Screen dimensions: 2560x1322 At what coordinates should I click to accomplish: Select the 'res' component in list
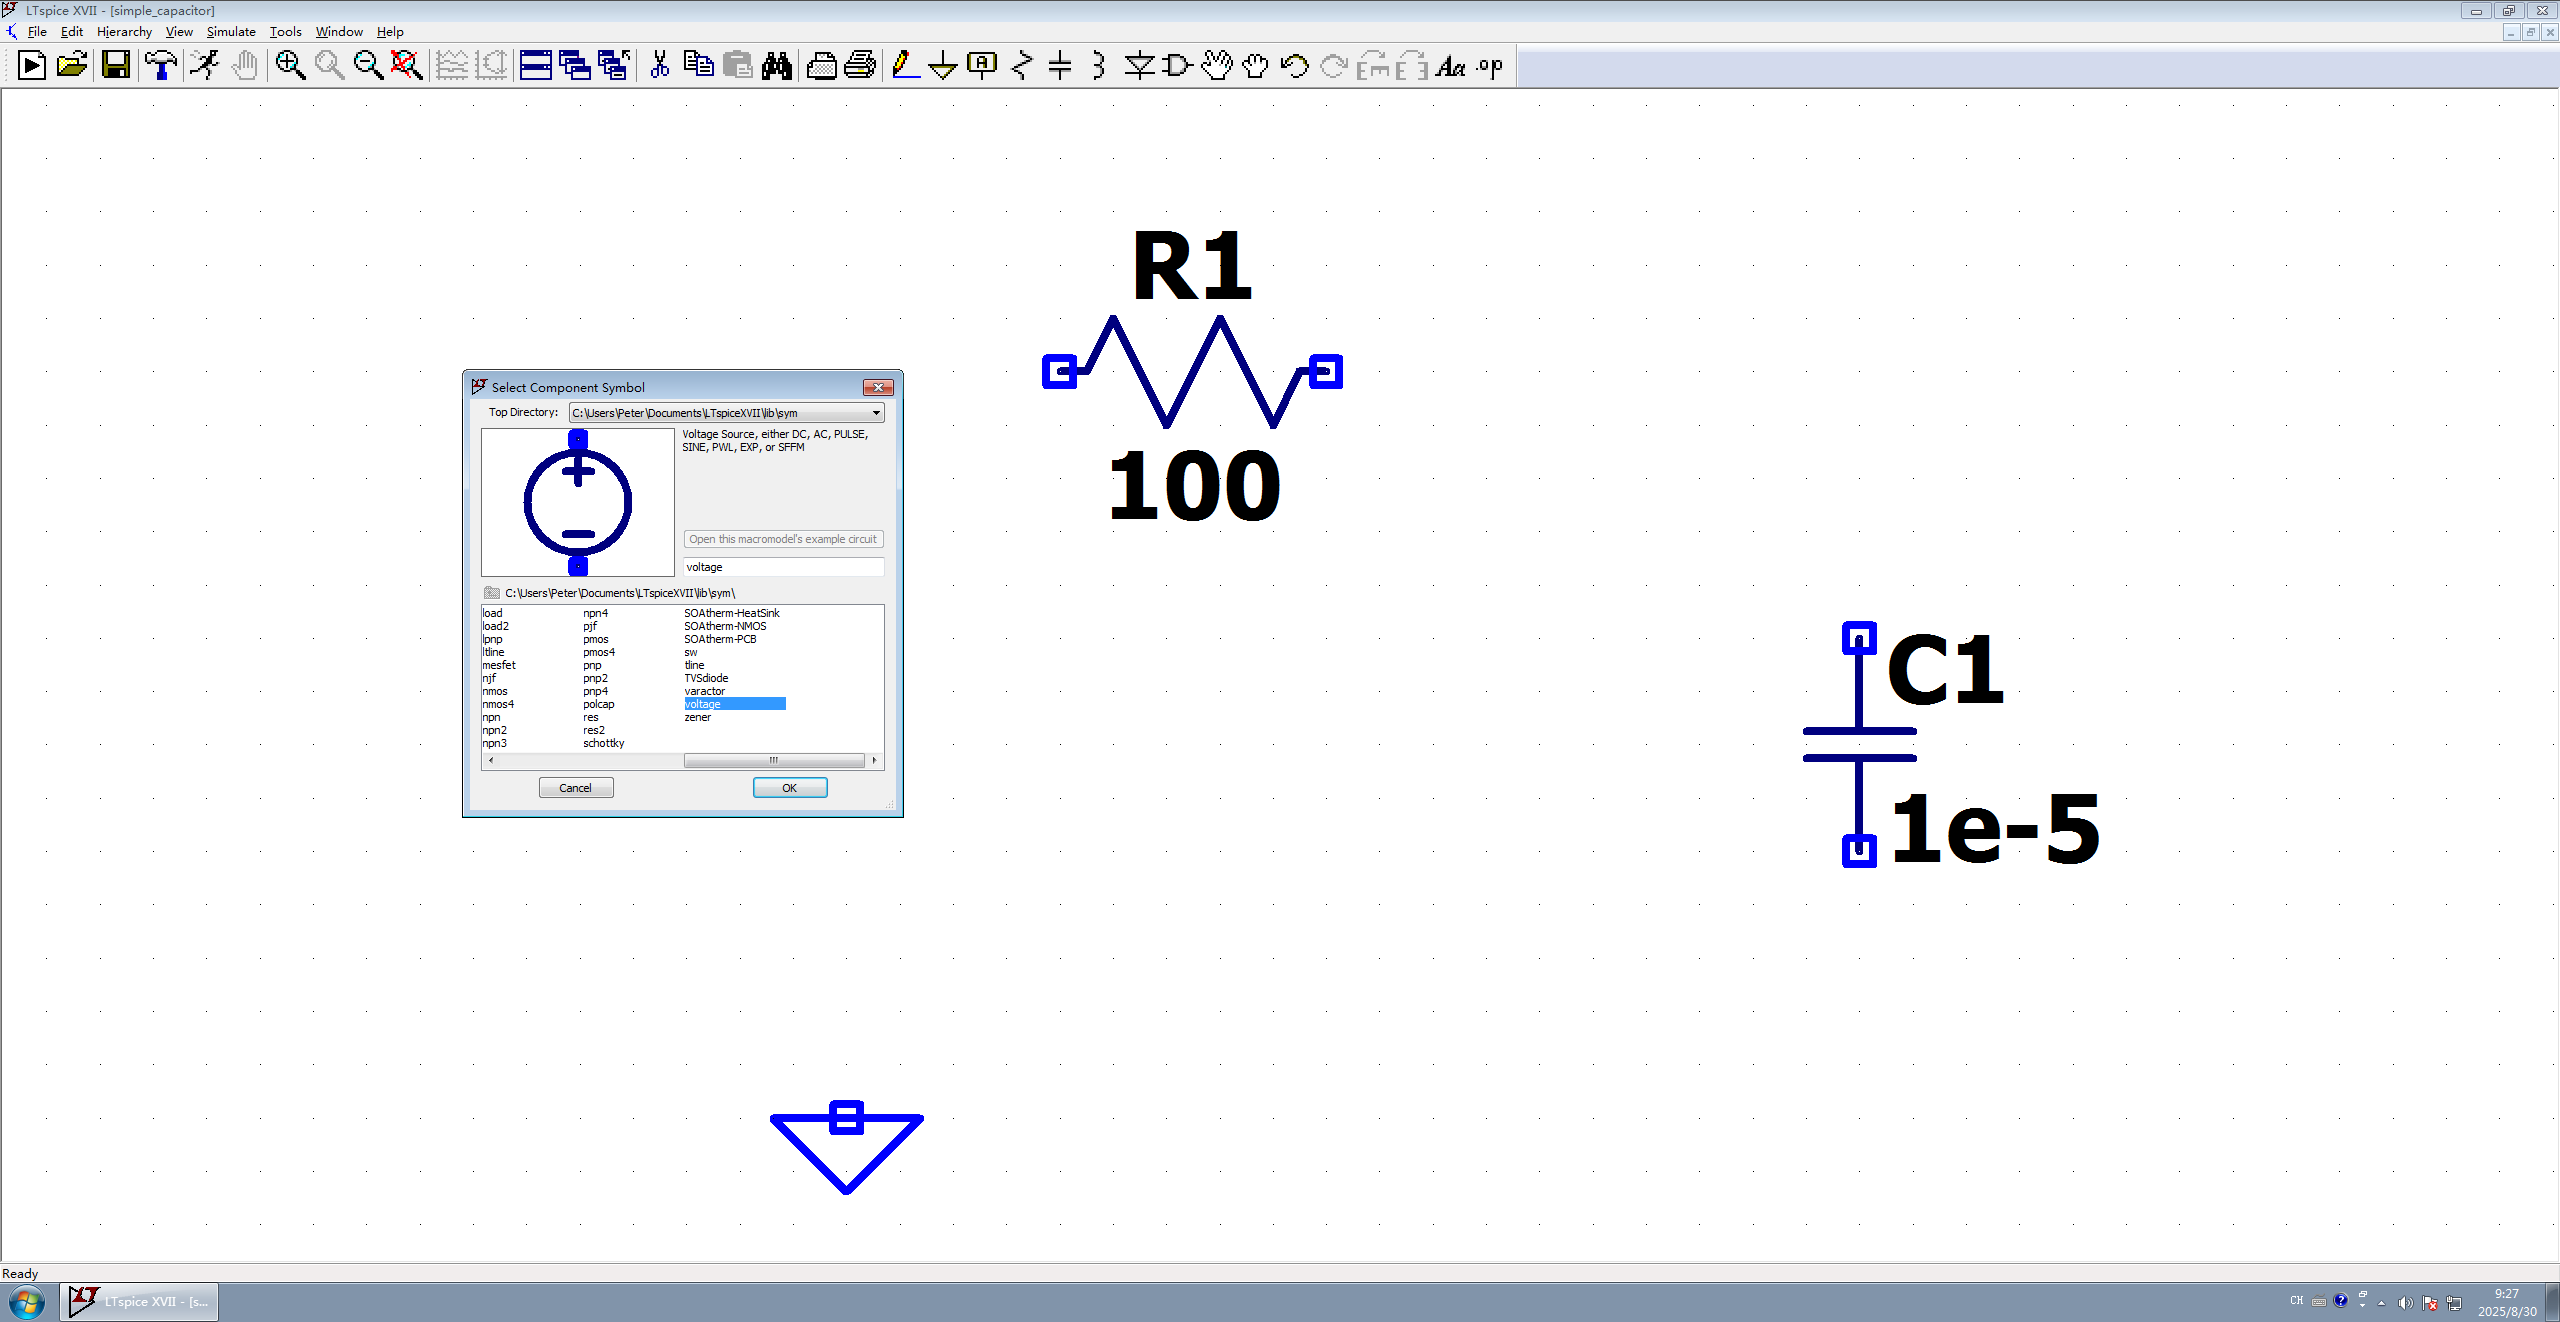click(591, 717)
